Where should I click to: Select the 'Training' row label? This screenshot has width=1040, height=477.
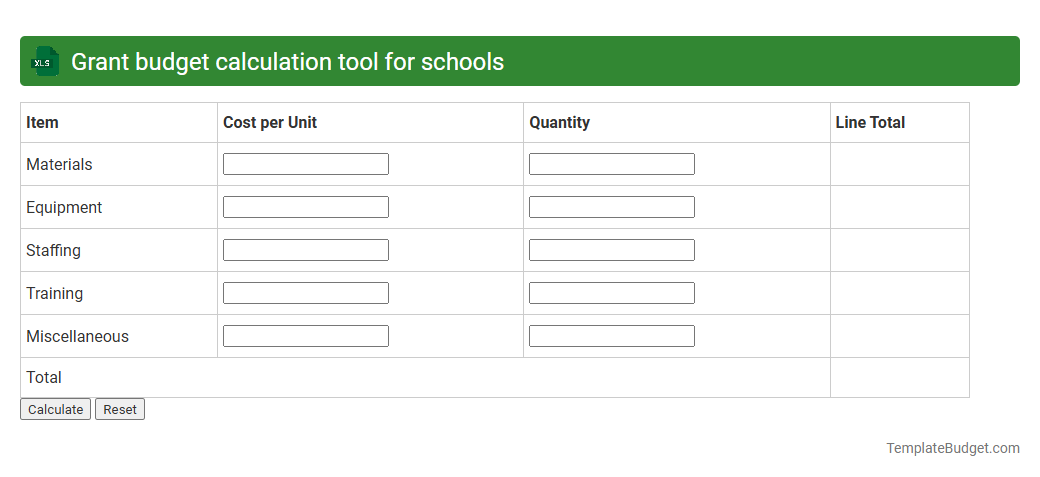[x=54, y=293]
